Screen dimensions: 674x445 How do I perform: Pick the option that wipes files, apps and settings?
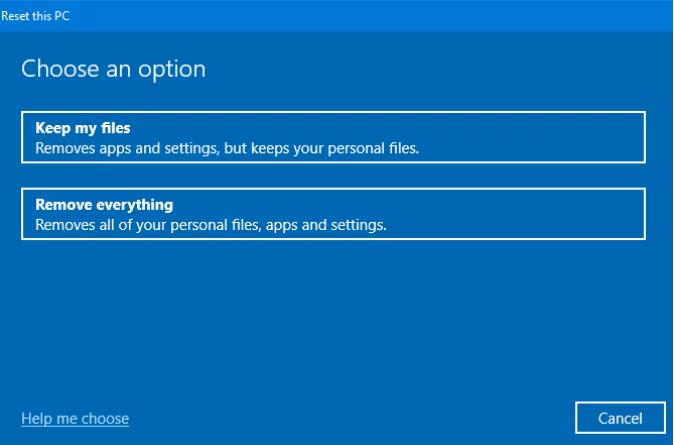pos(333,214)
